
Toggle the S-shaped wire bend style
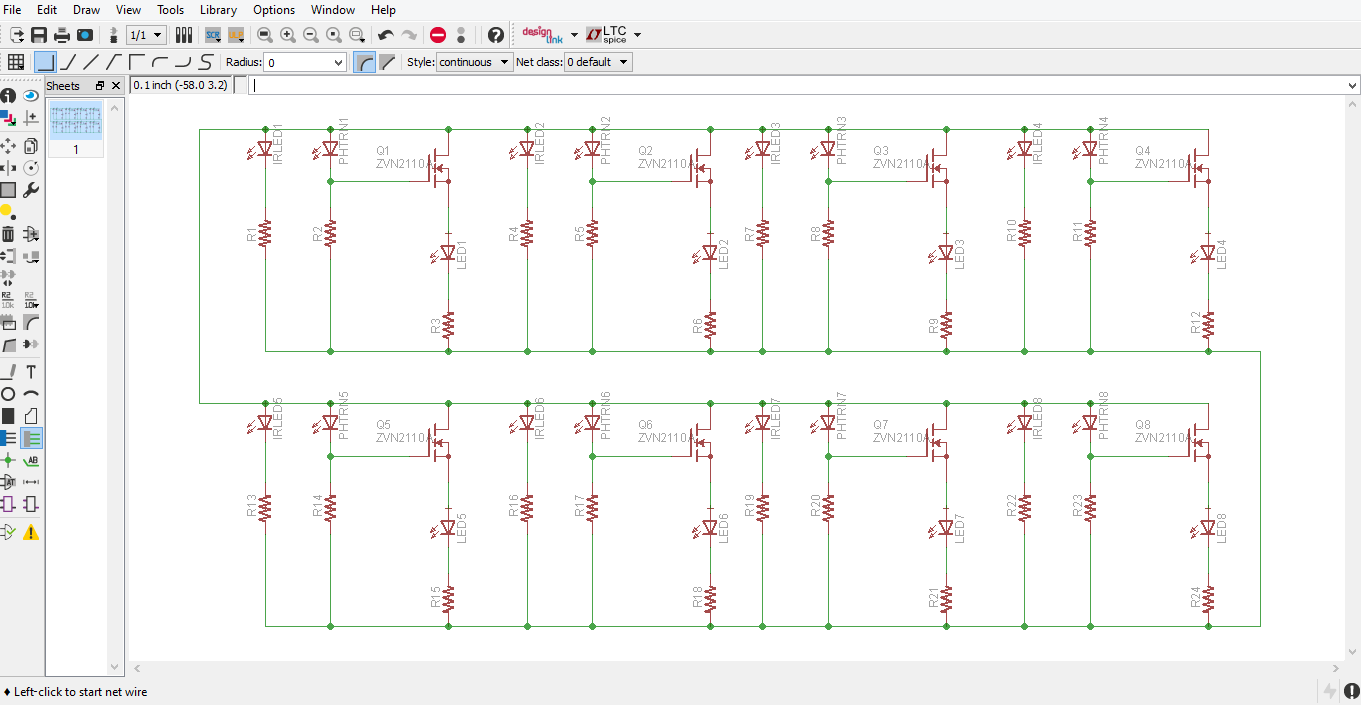[204, 61]
